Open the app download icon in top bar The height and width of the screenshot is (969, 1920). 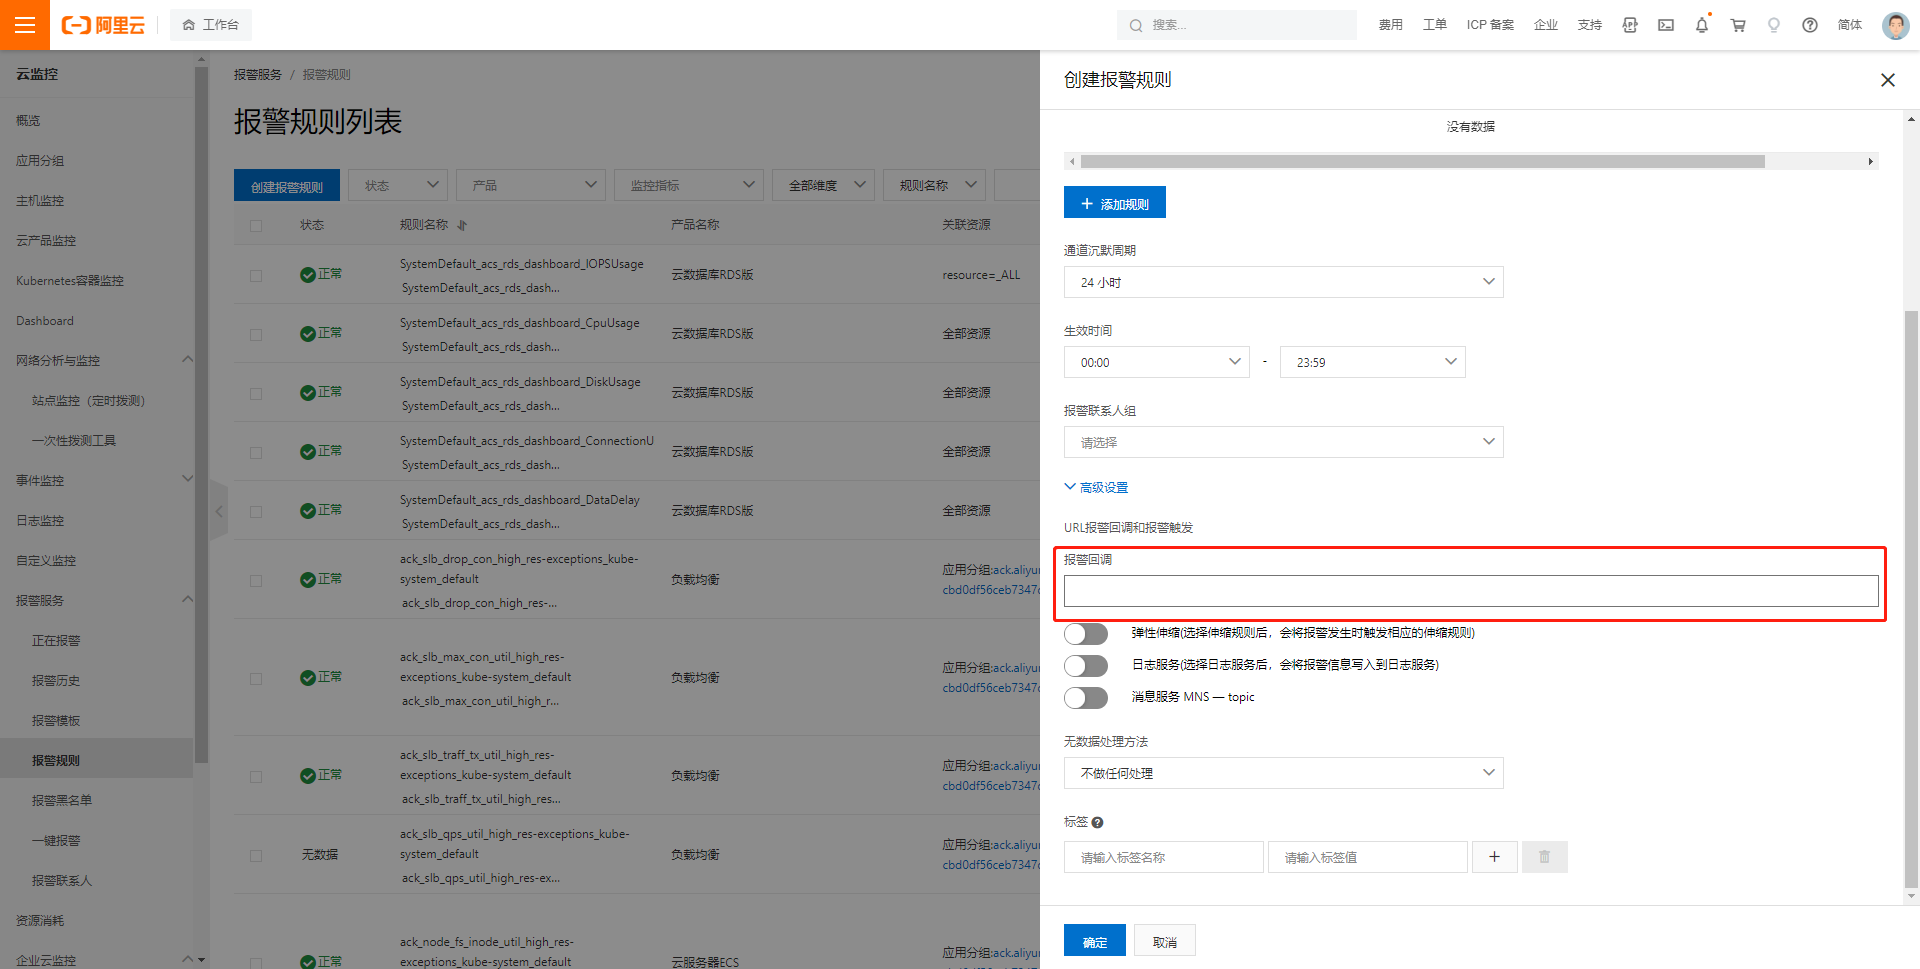[1630, 25]
